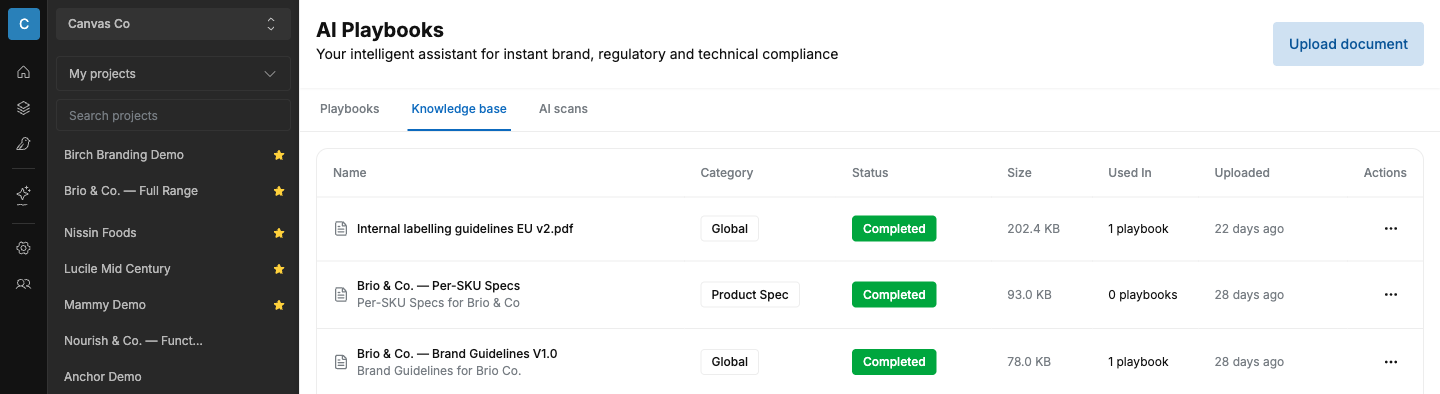Screen dimensions: 1440x394
Task: Open Nourish & Co. — Funct... project
Action: pyautogui.click(x=133, y=341)
